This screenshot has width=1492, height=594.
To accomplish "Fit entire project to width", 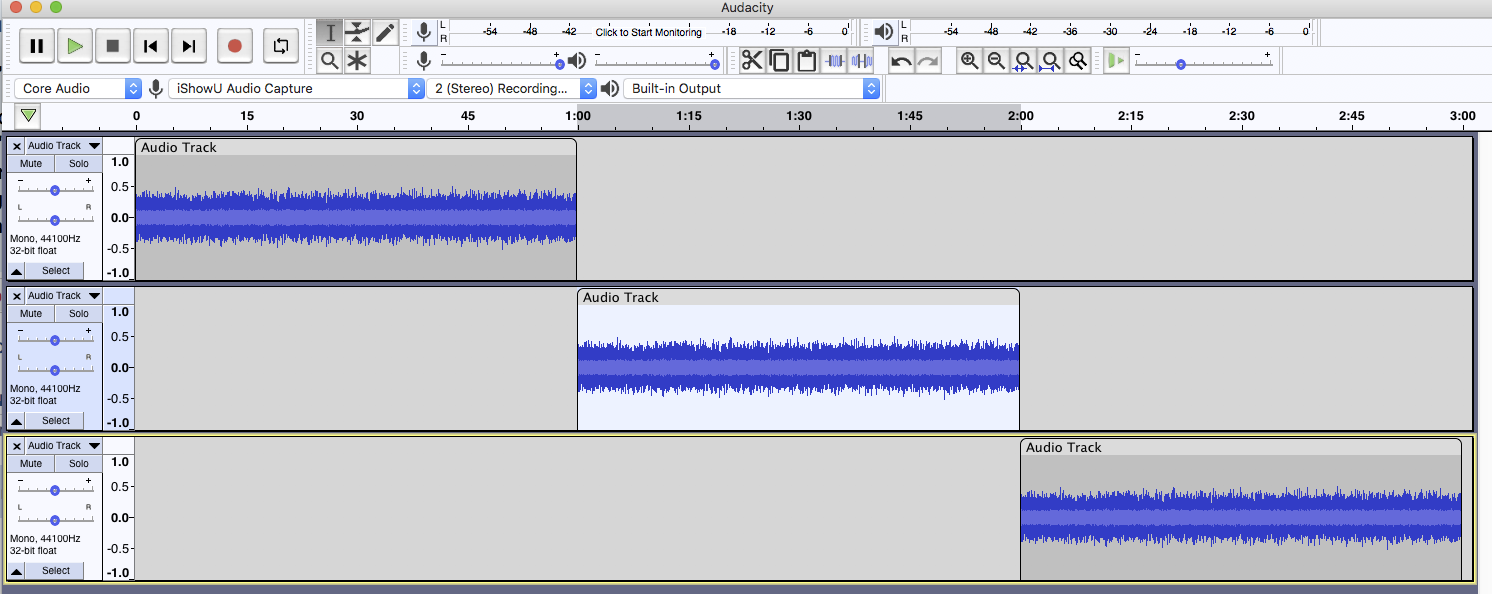I will (x=1050, y=61).
